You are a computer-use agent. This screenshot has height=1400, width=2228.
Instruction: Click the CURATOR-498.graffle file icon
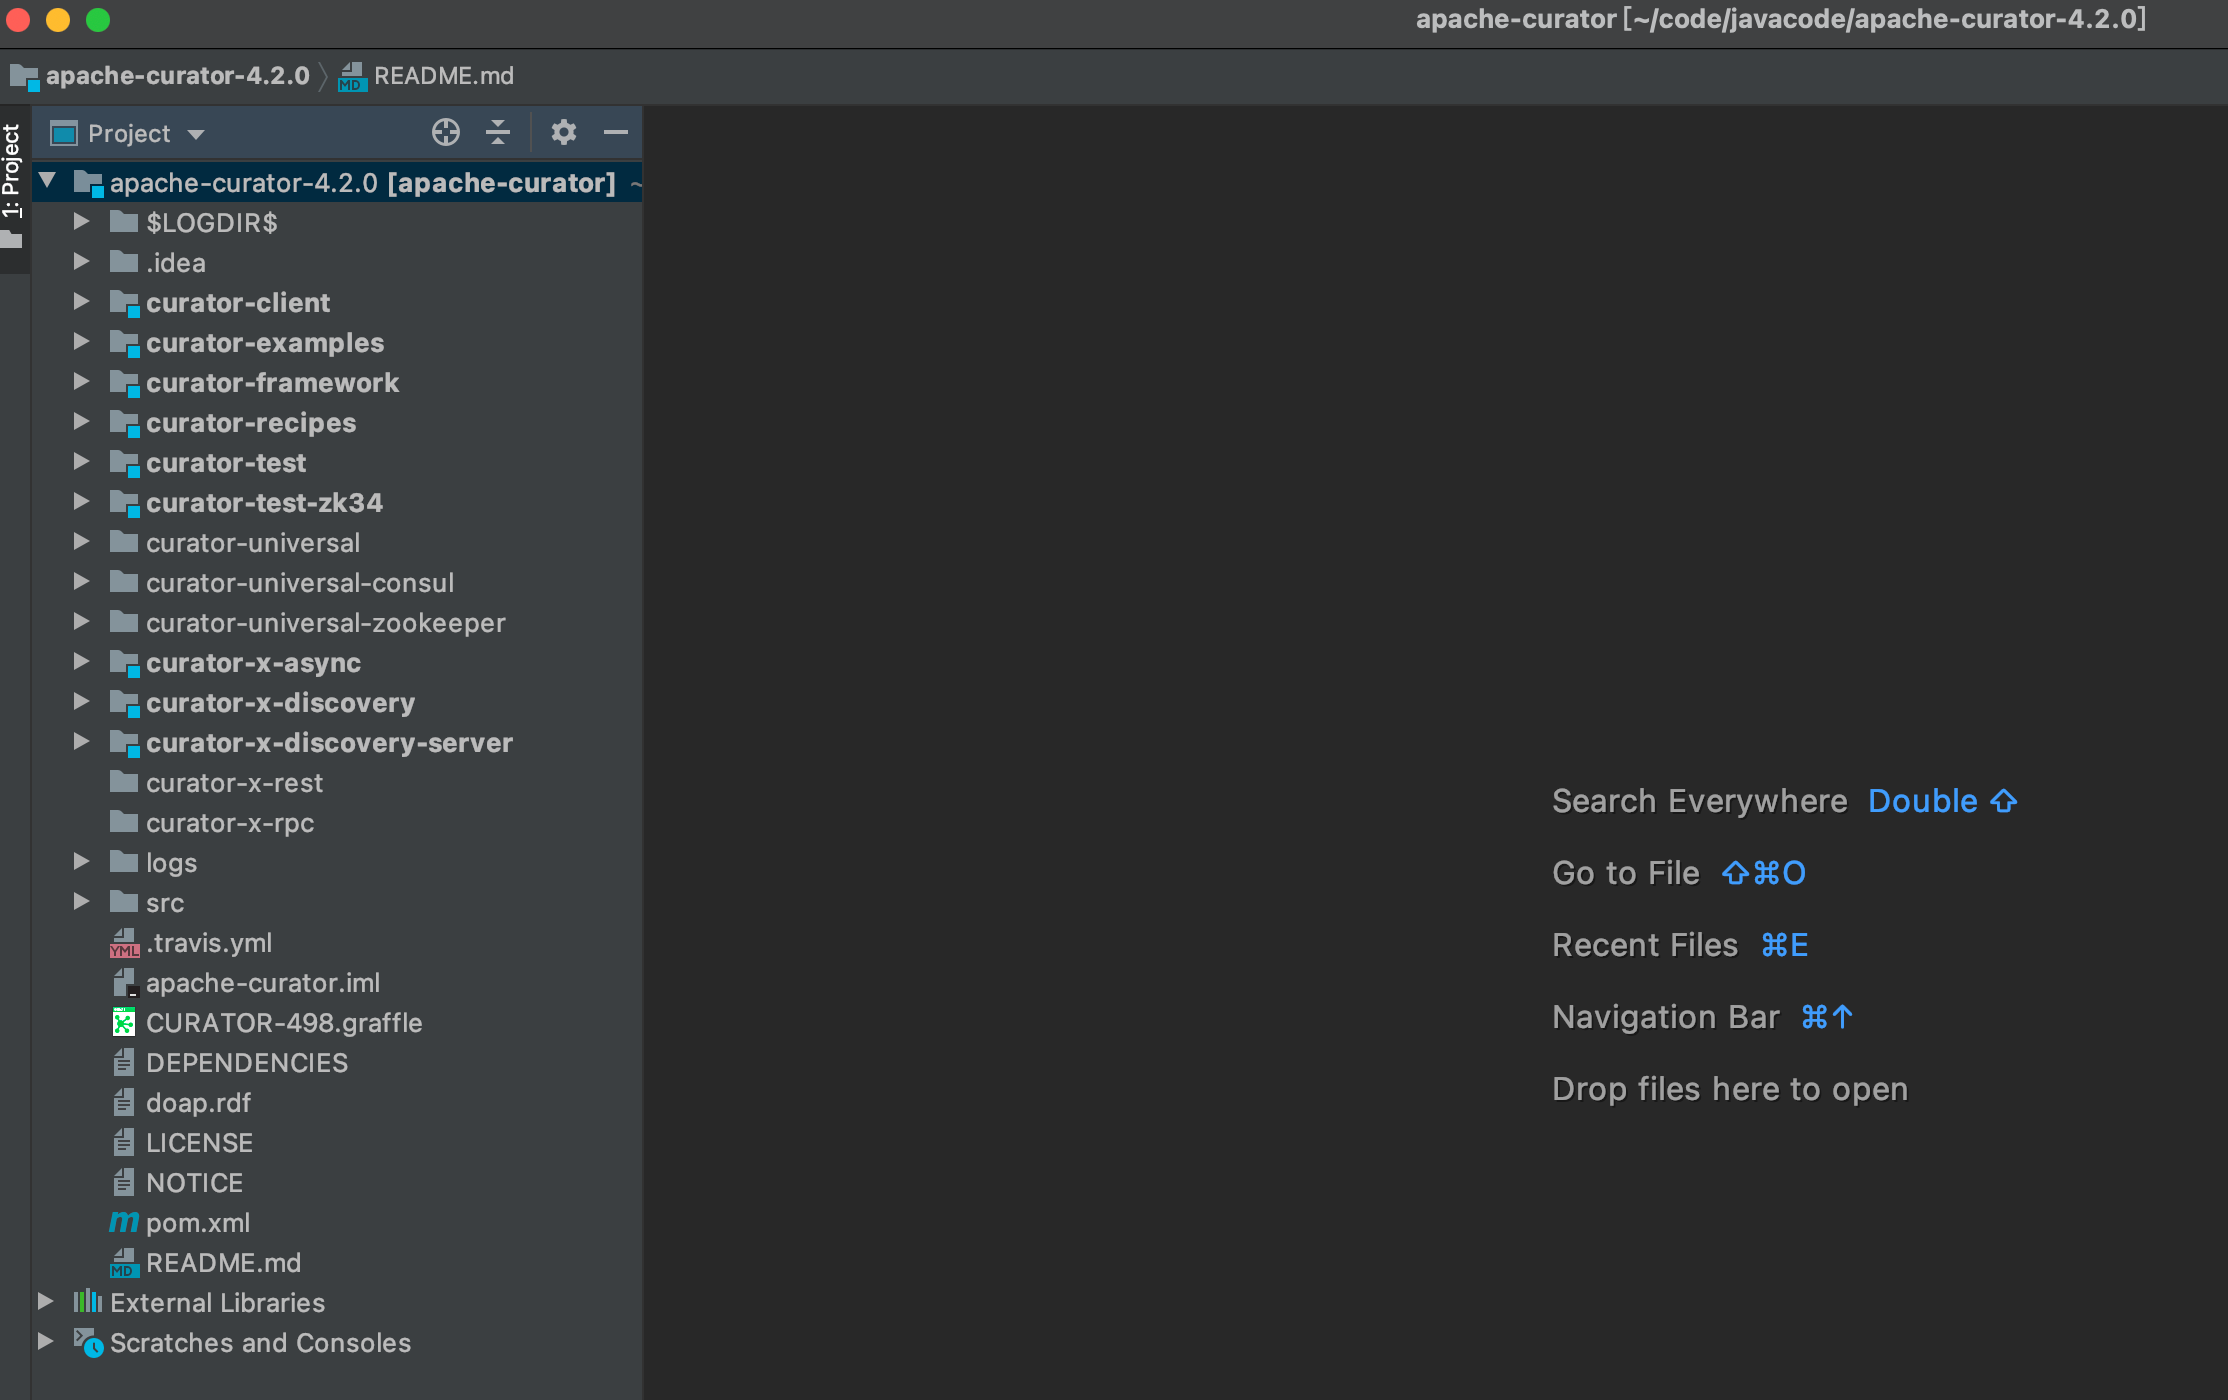point(123,1022)
